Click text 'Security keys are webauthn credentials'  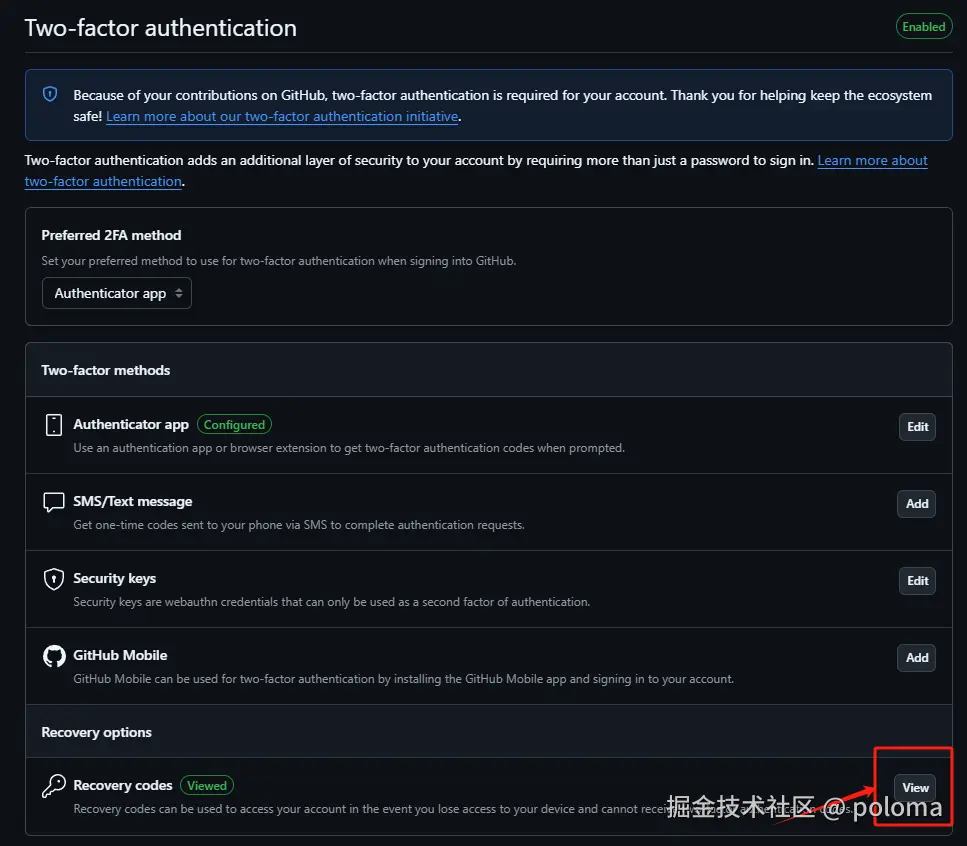(176, 602)
